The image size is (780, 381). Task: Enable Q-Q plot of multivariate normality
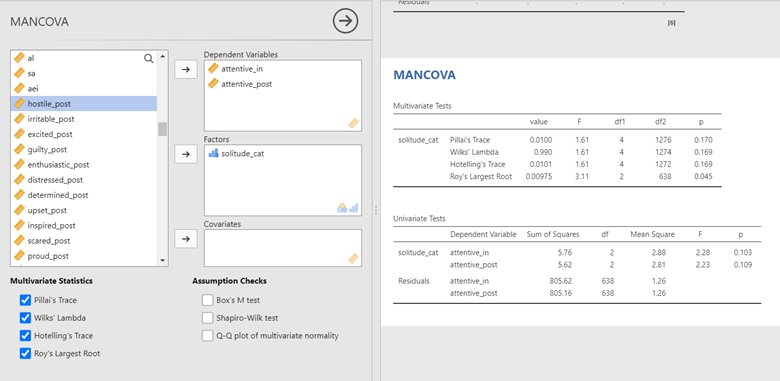click(207, 336)
